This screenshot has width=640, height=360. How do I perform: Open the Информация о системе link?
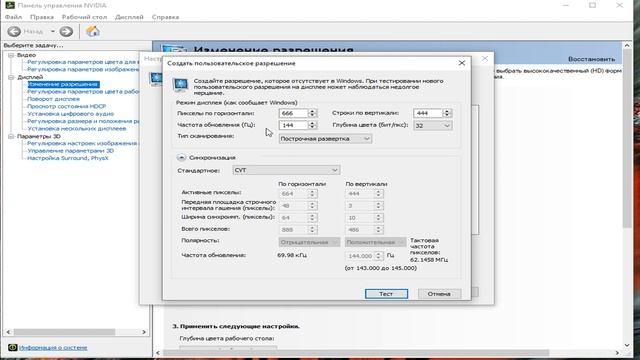53,348
